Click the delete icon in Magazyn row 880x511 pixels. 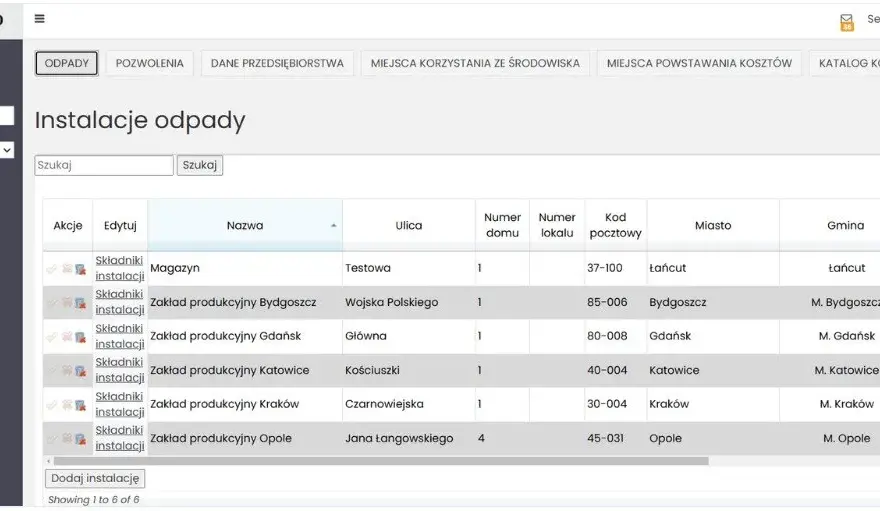coord(80,269)
